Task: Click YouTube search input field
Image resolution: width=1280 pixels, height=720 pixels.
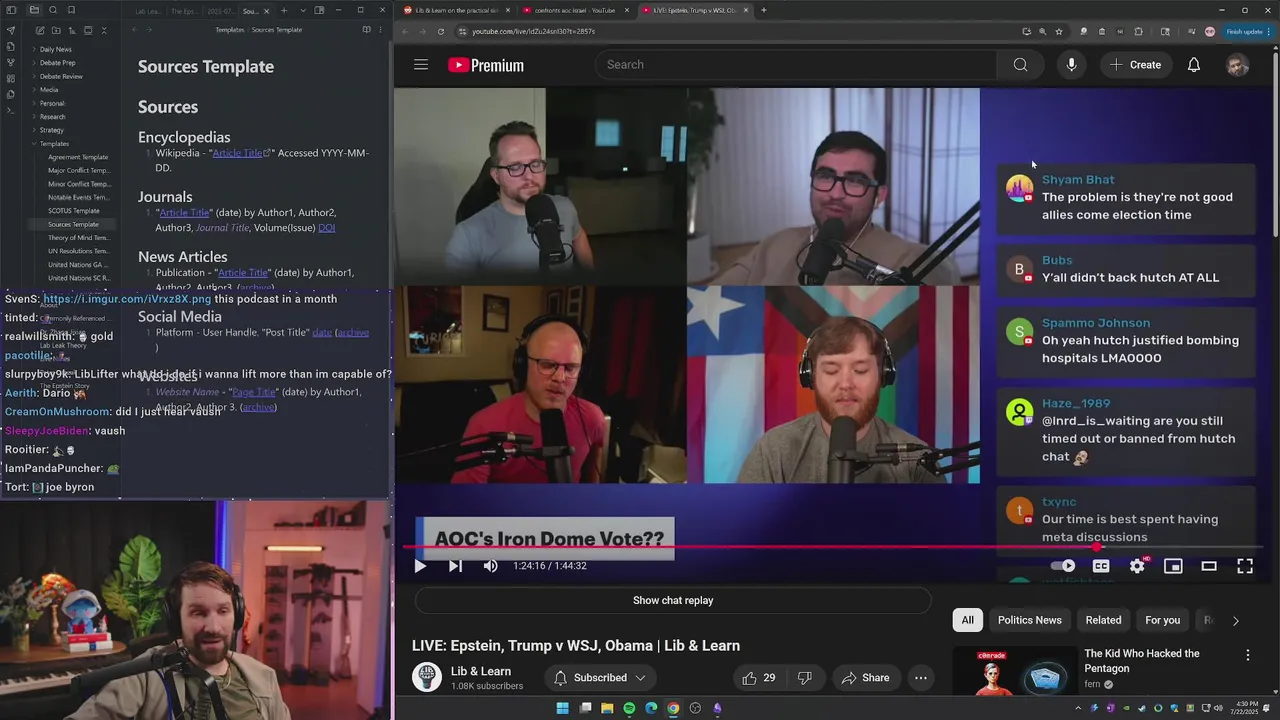Action: 796,65
